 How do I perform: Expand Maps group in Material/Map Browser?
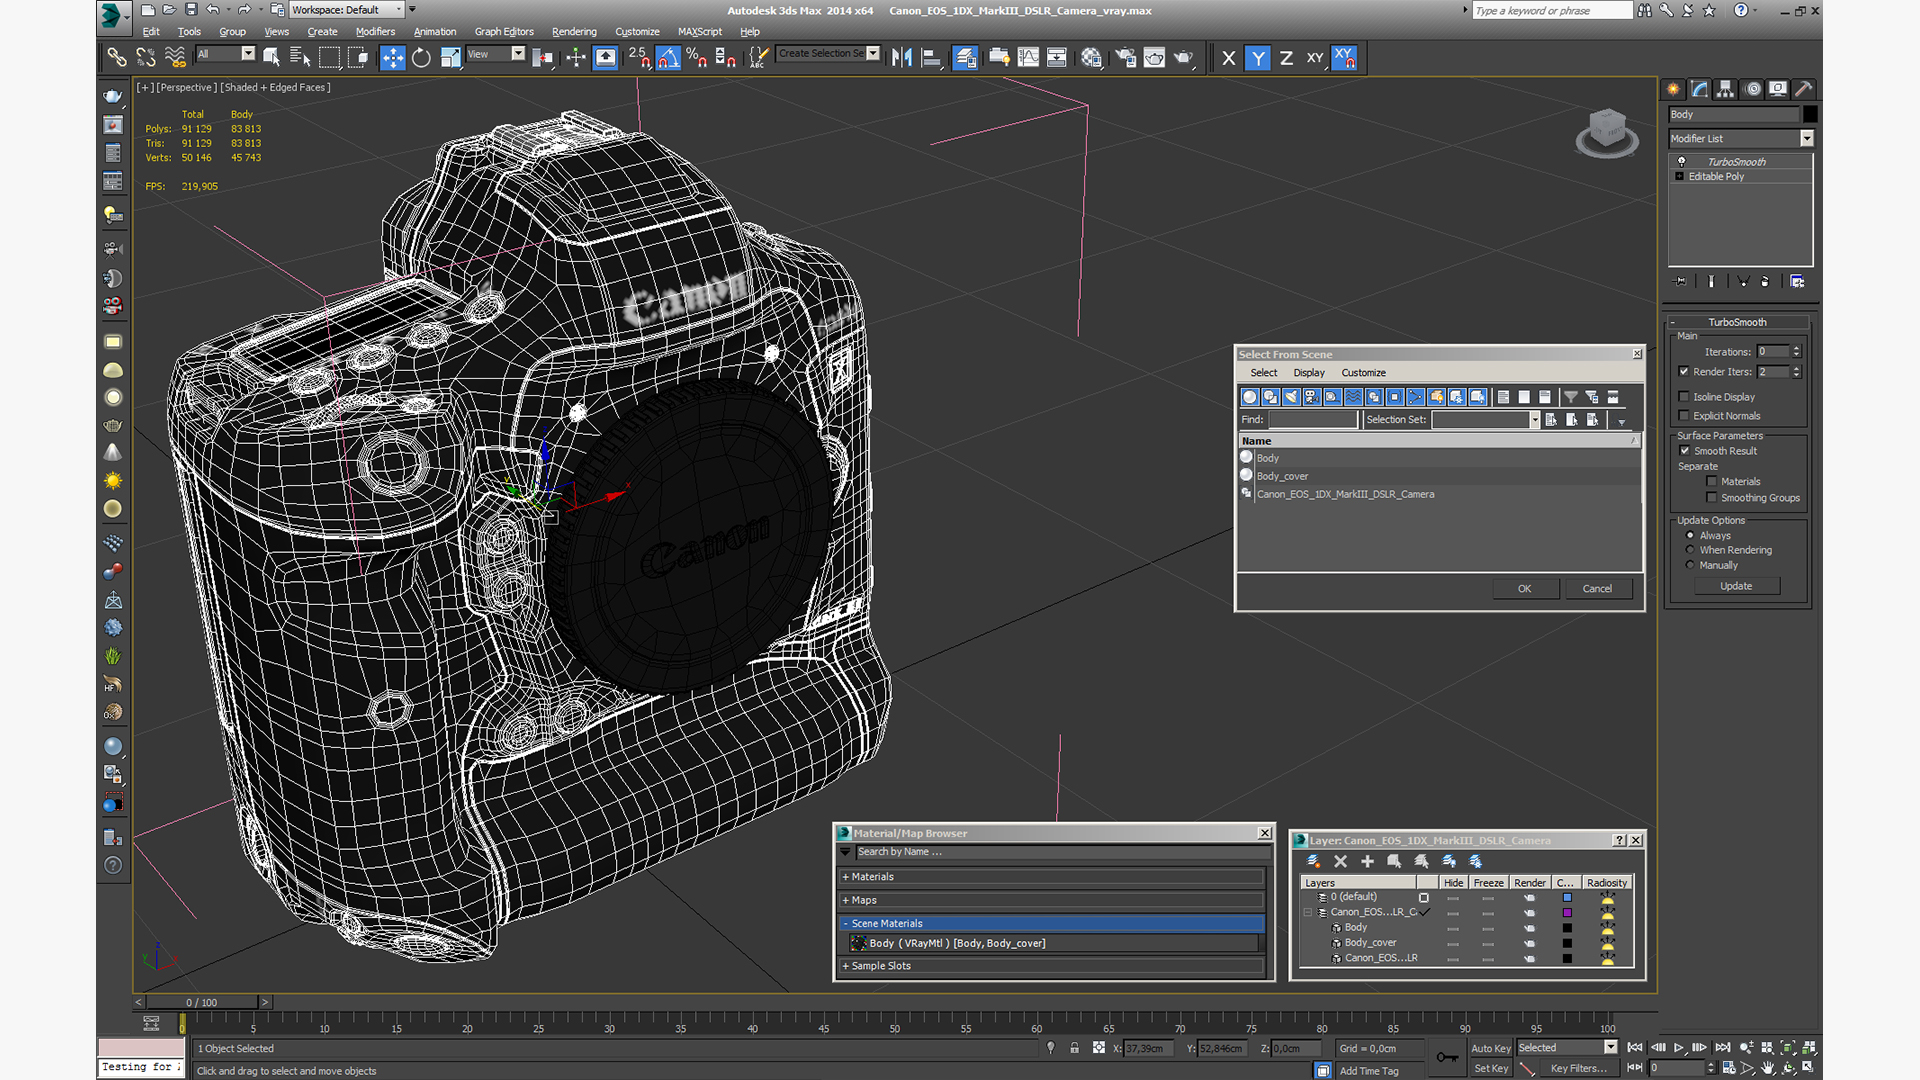(x=1052, y=901)
